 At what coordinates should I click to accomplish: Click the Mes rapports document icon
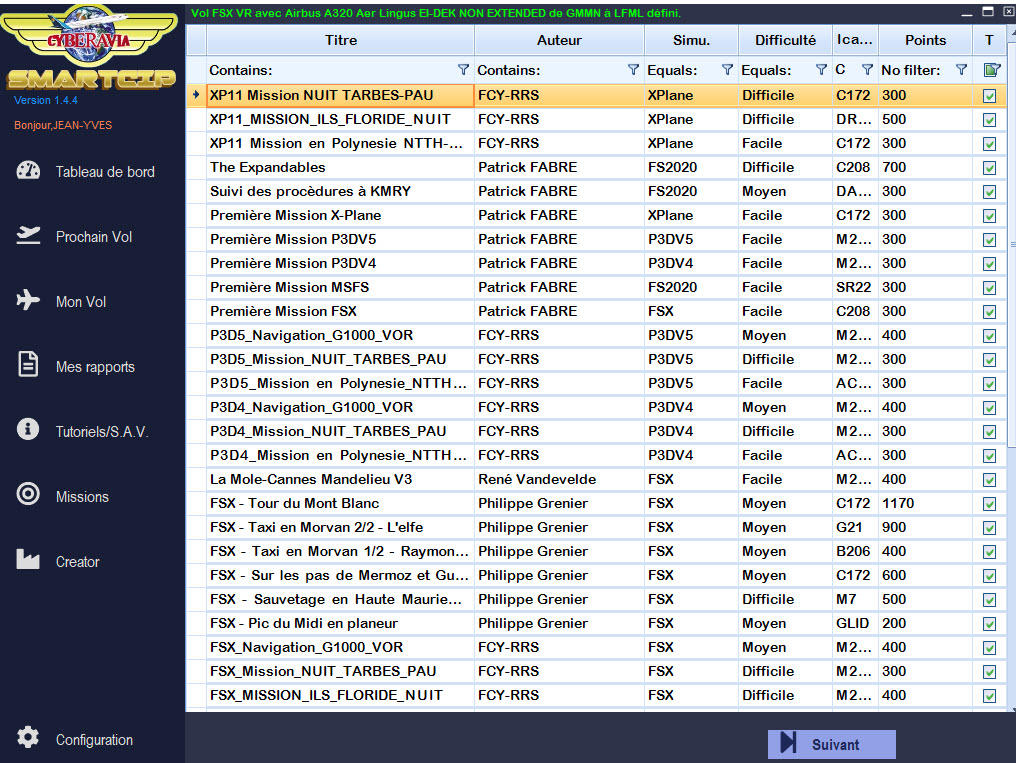[x=28, y=364]
